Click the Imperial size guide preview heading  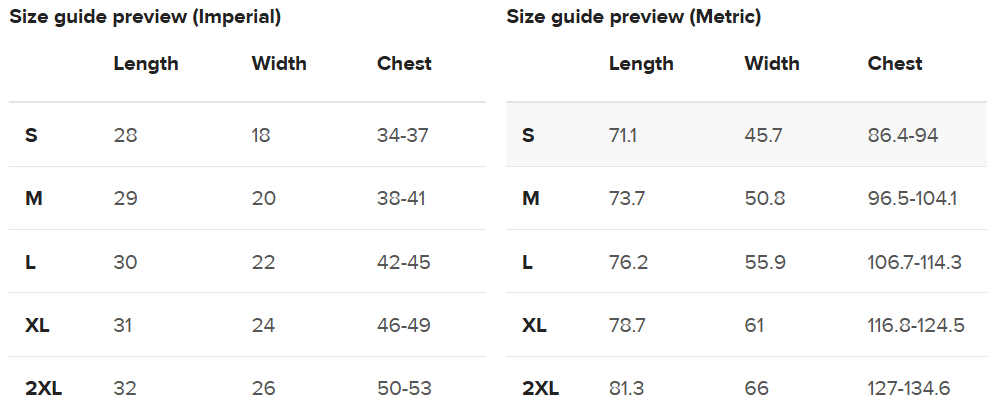pos(145,17)
